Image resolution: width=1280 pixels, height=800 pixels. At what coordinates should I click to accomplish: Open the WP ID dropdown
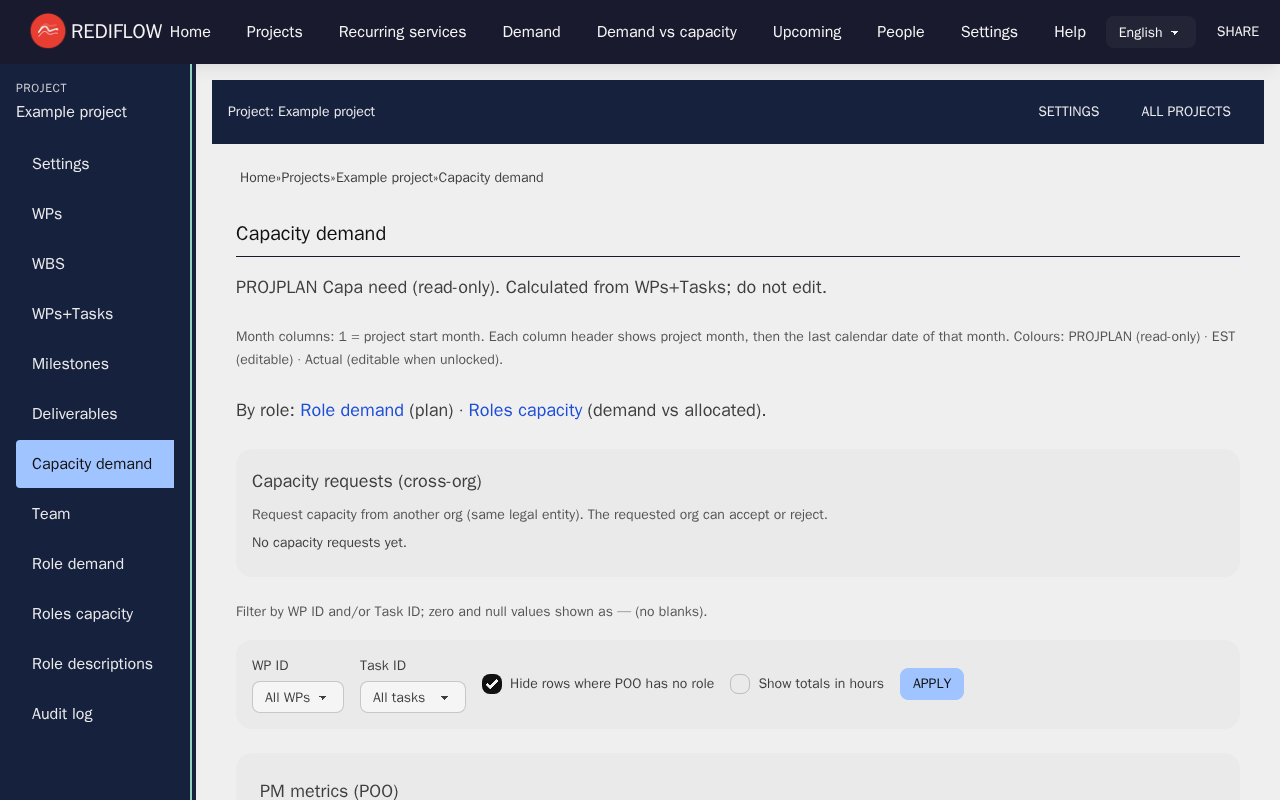297,697
